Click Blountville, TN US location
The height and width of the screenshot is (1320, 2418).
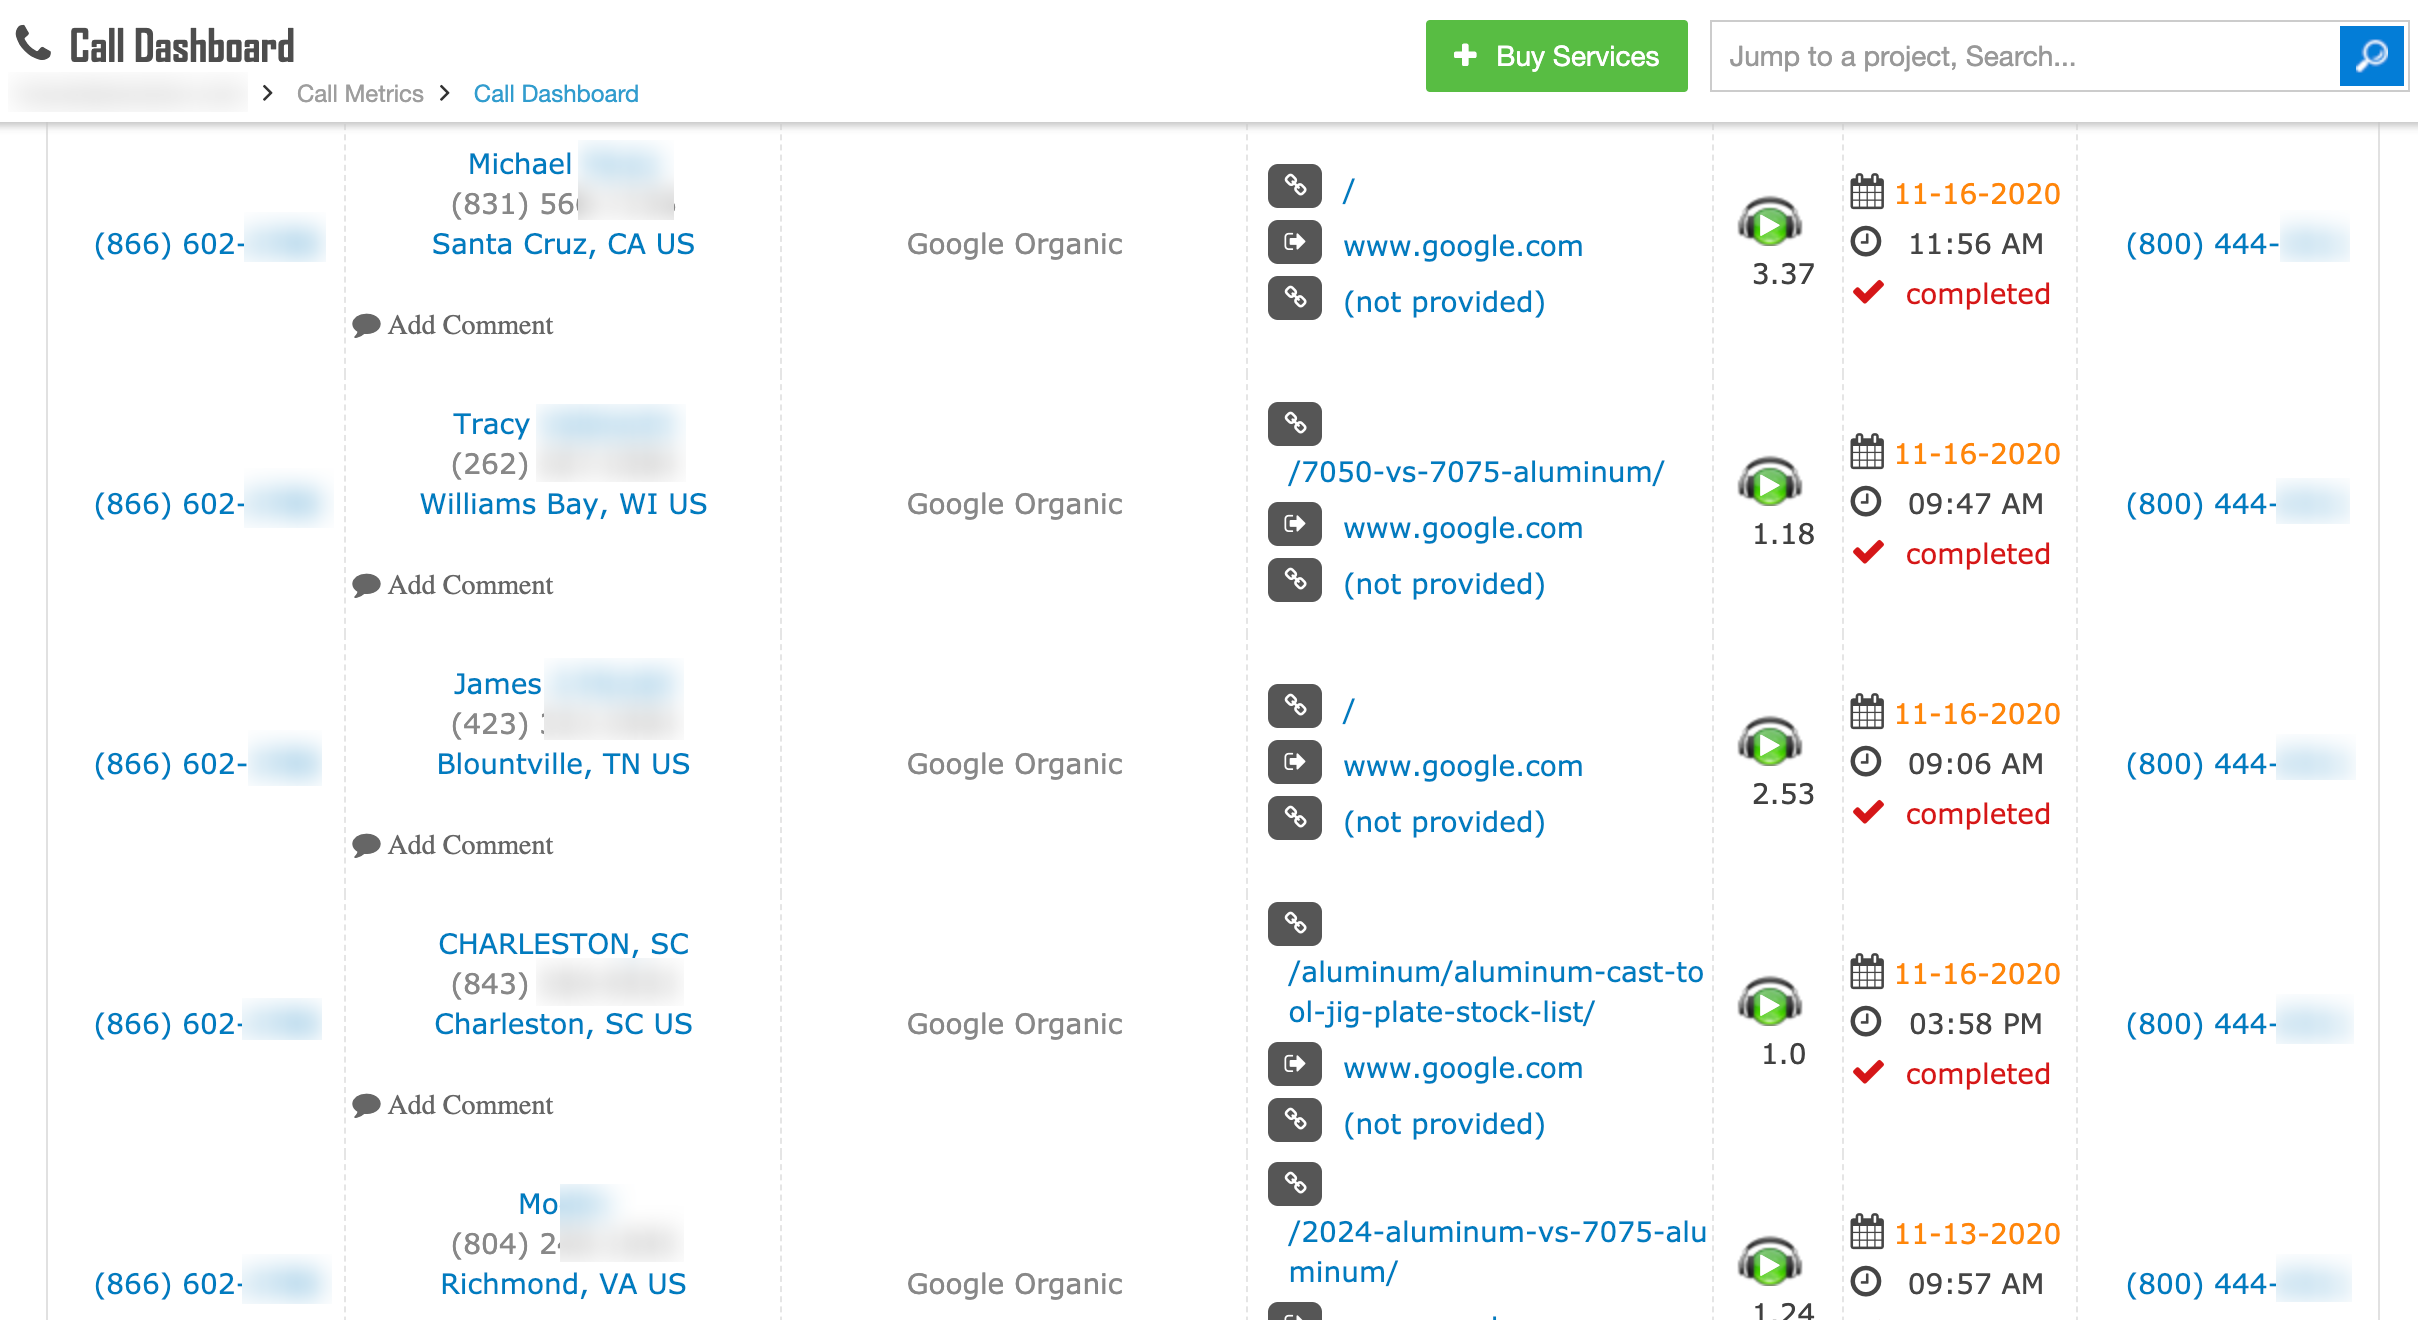(x=563, y=764)
